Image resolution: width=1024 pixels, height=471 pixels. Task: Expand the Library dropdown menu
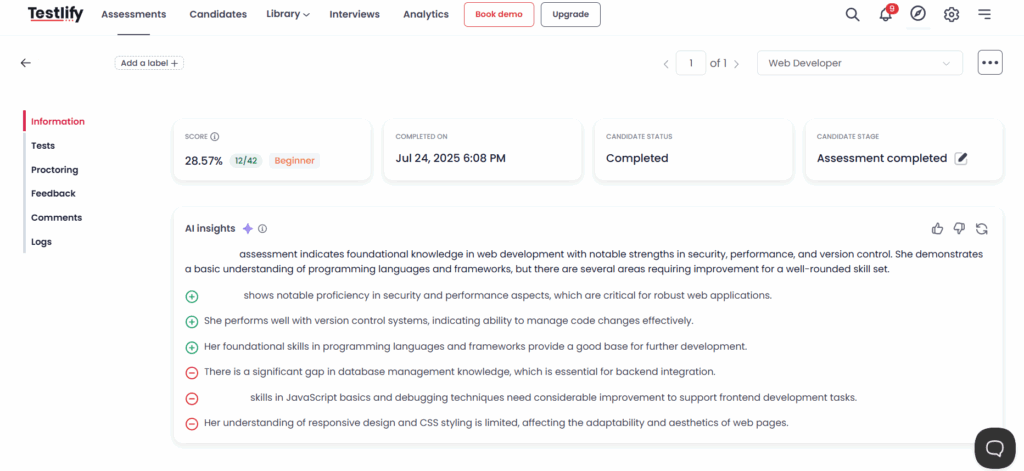click(288, 14)
